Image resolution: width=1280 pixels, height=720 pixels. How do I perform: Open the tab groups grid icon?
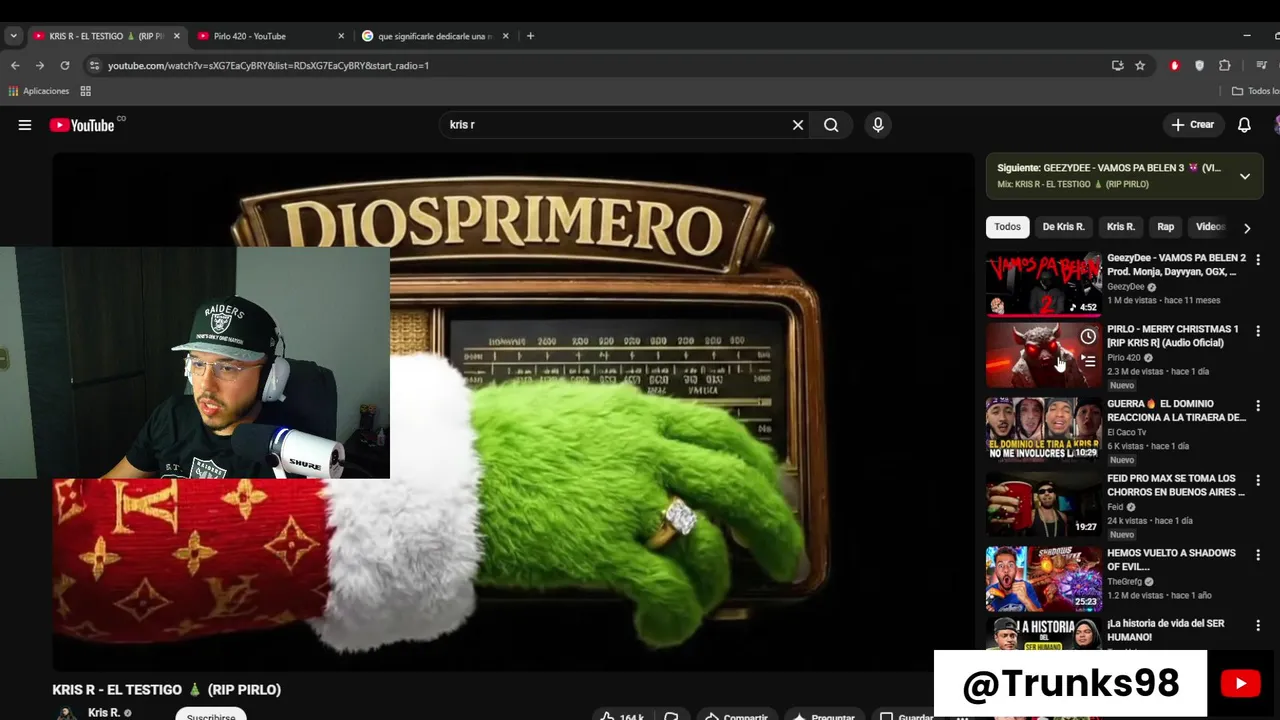[x=86, y=91]
